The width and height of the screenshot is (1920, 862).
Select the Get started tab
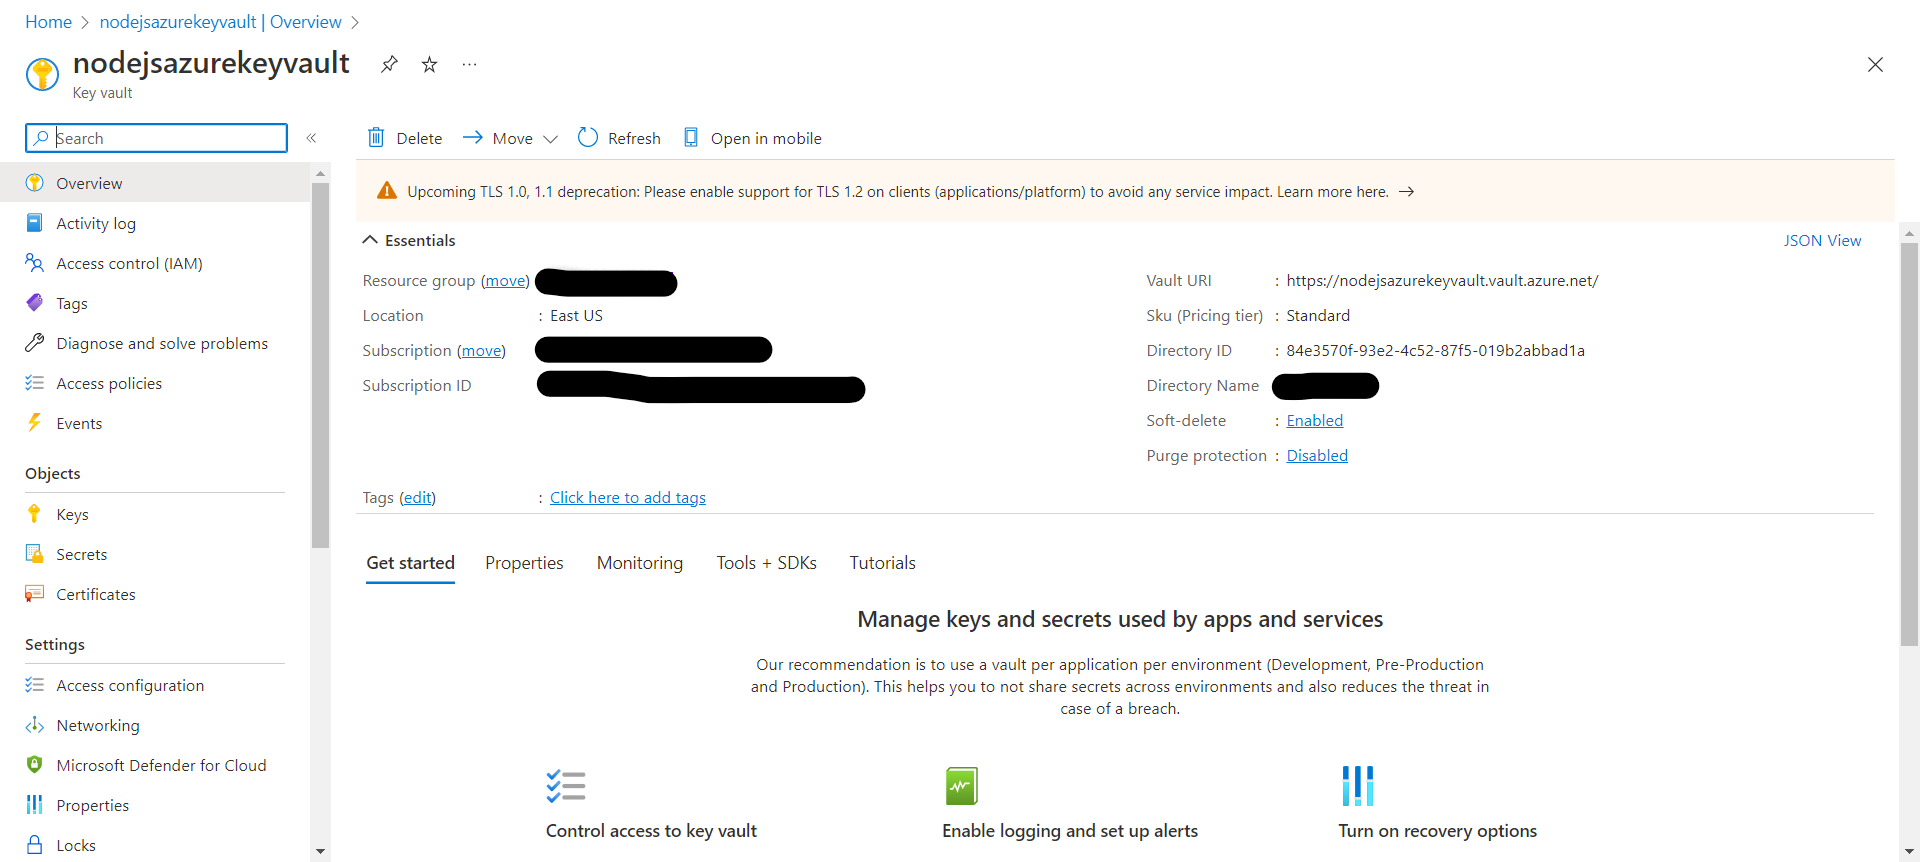click(x=410, y=563)
